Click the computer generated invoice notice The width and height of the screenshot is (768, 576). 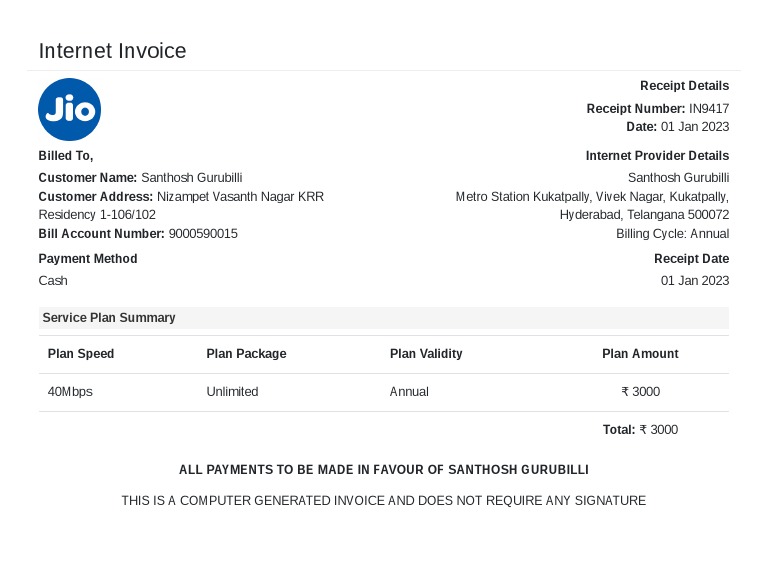tap(384, 501)
